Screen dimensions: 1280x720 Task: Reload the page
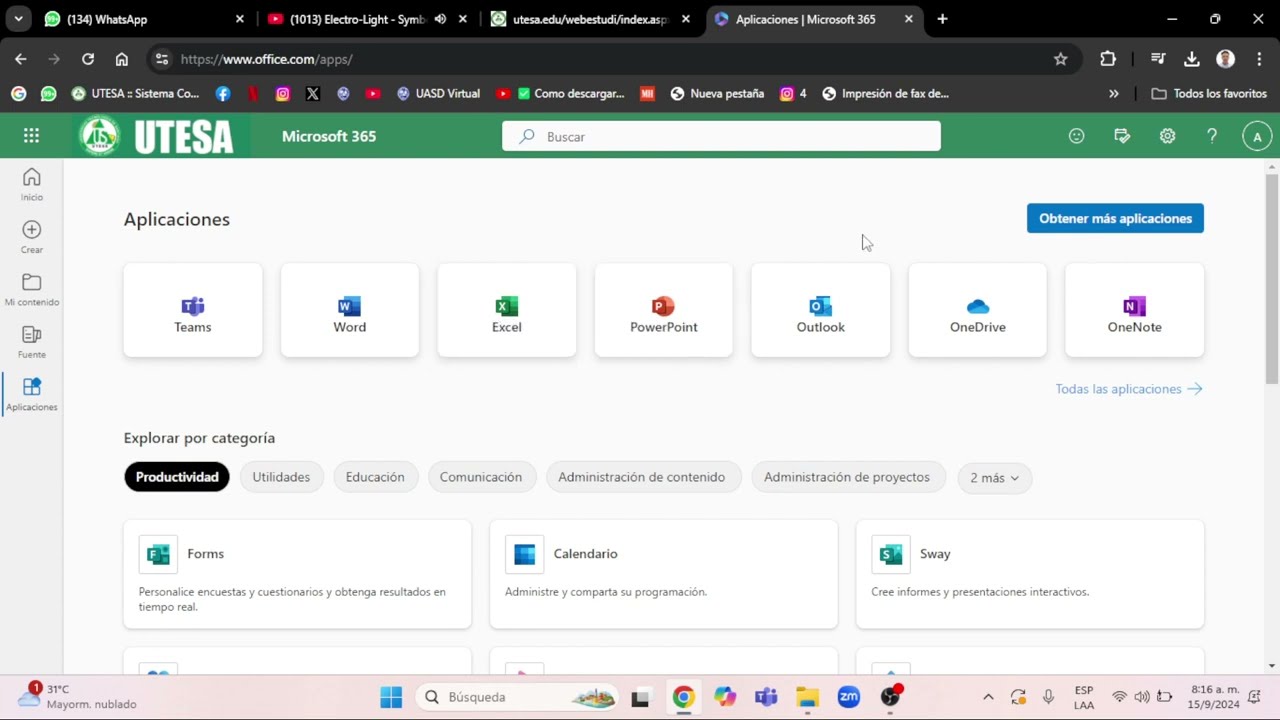click(88, 59)
